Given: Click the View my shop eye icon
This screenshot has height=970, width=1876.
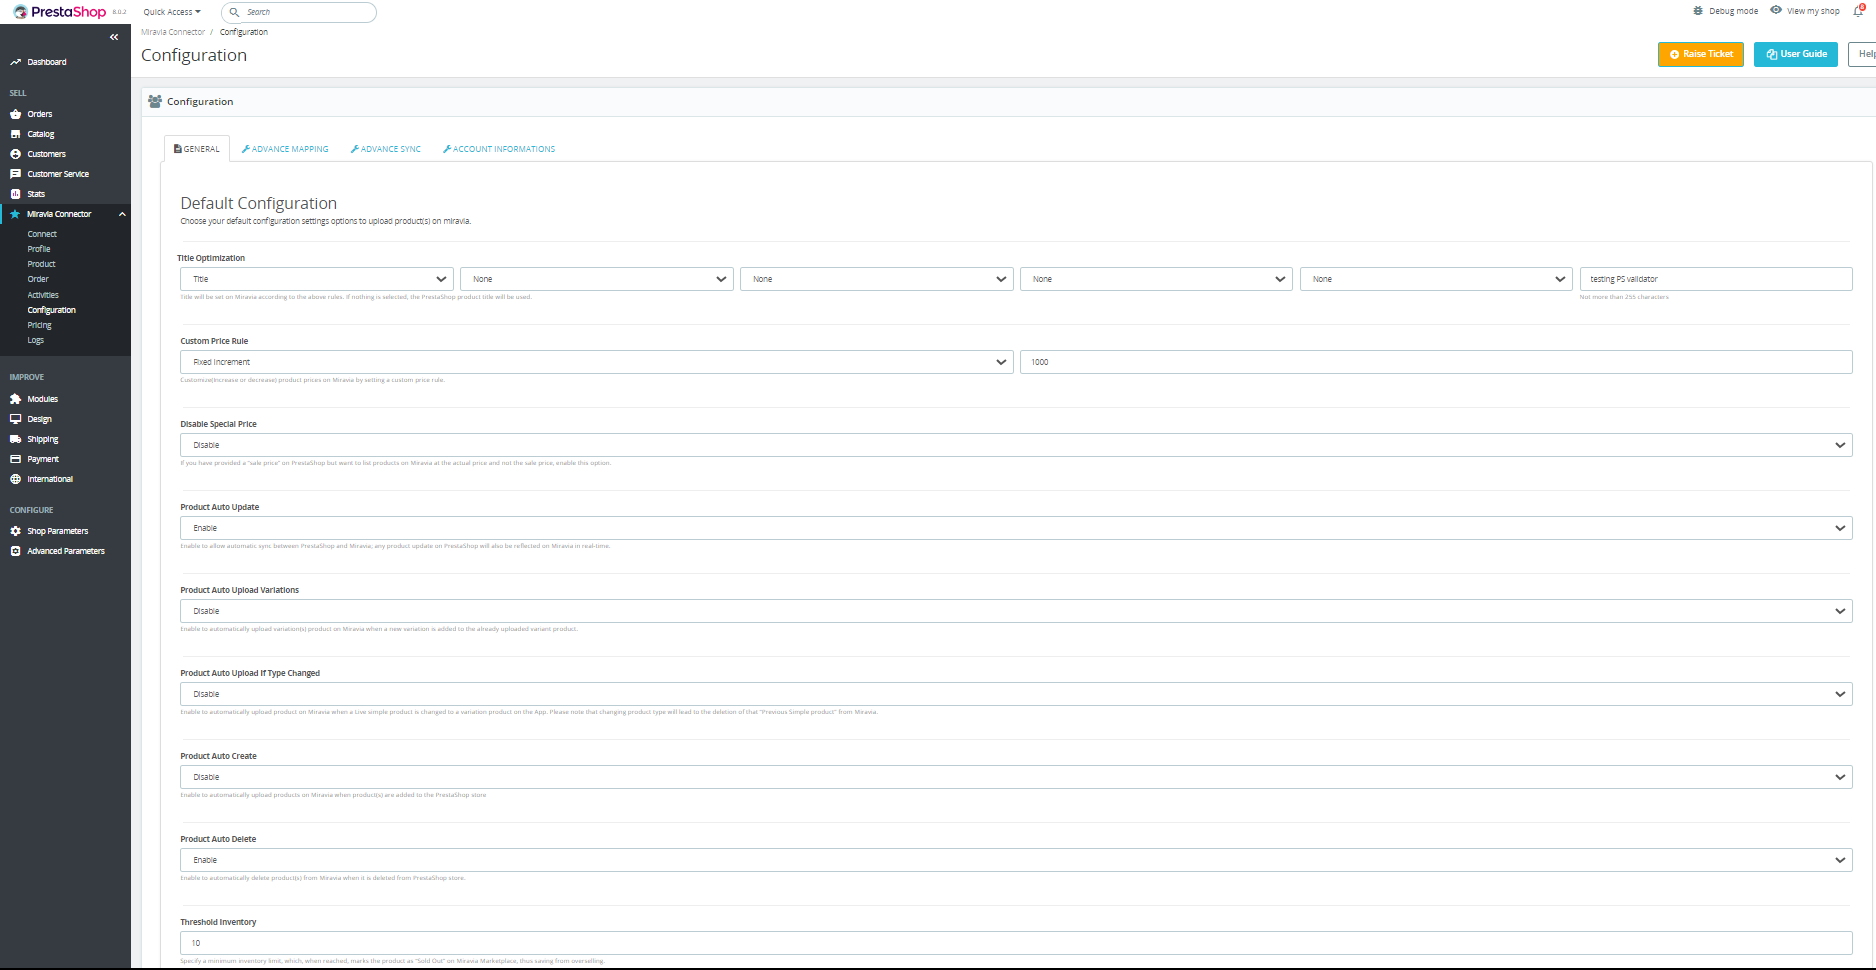Looking at the screenshot, I should pyautogui.click(x=1776, y=10).
